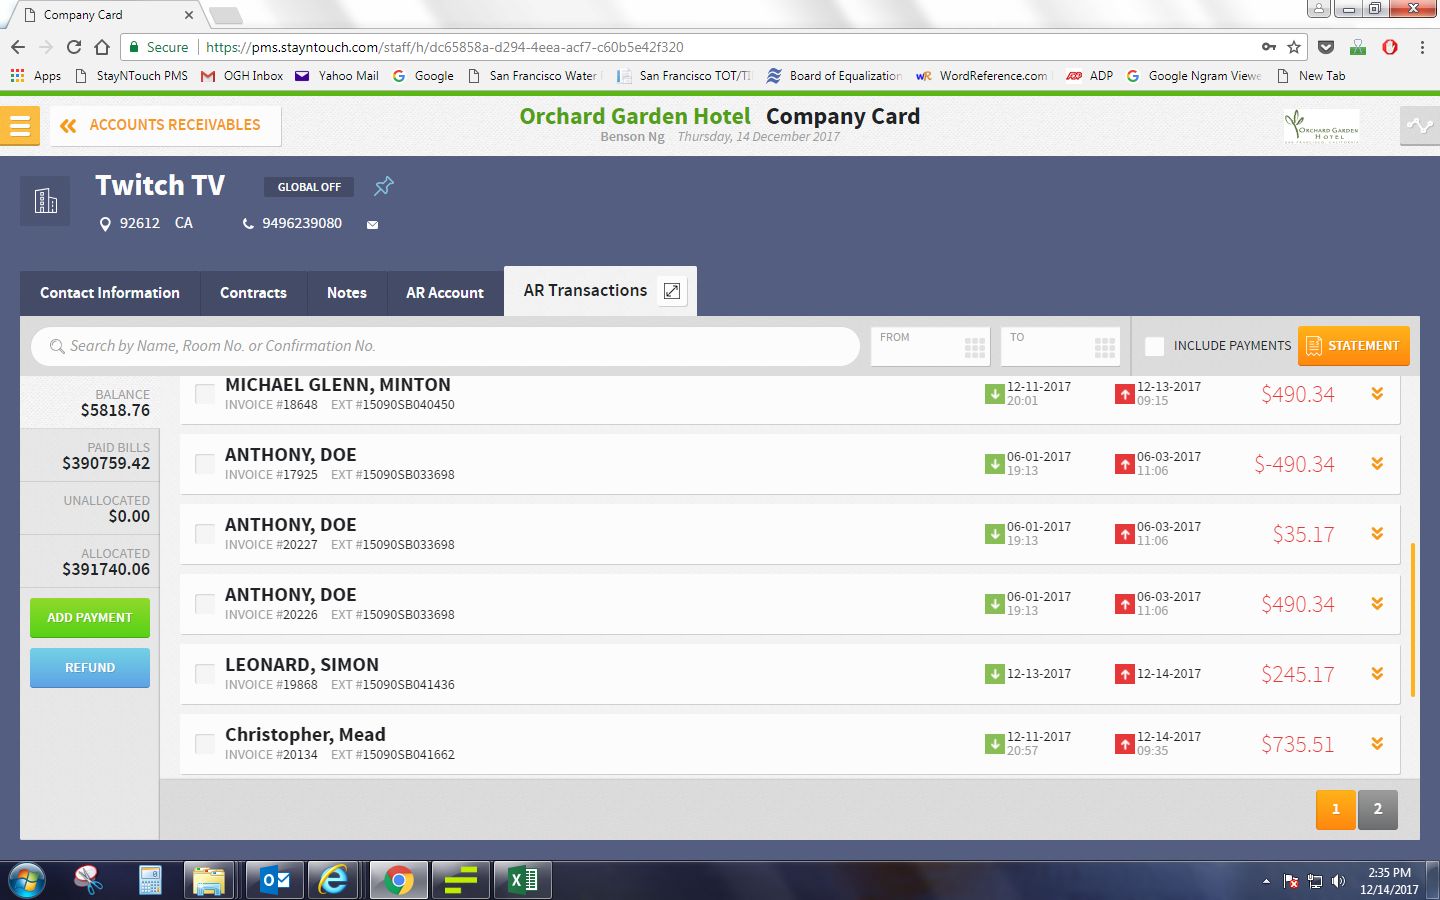Open Excel from the taskbar
Viewport: 1440px width, 900px height.
(x=523, y=880)
